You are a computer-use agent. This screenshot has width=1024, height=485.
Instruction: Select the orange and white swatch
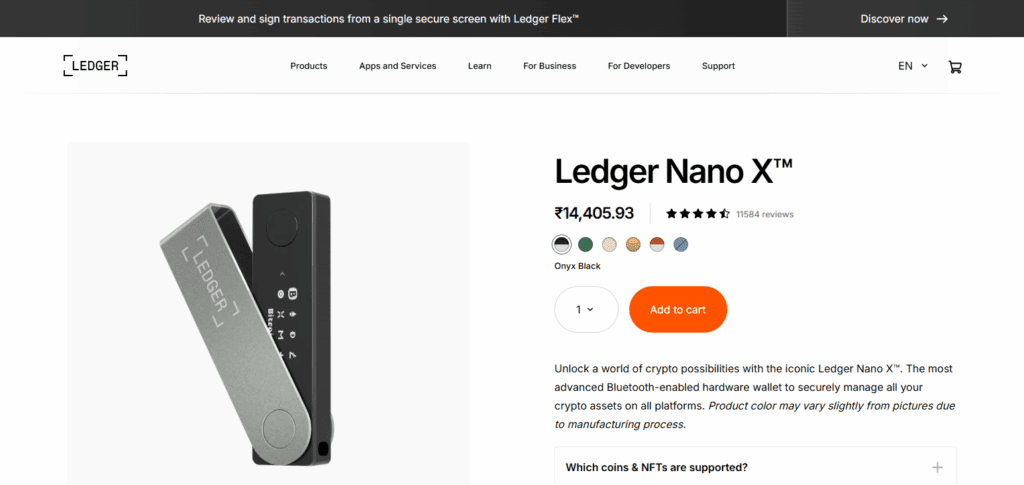coord(657,244)
